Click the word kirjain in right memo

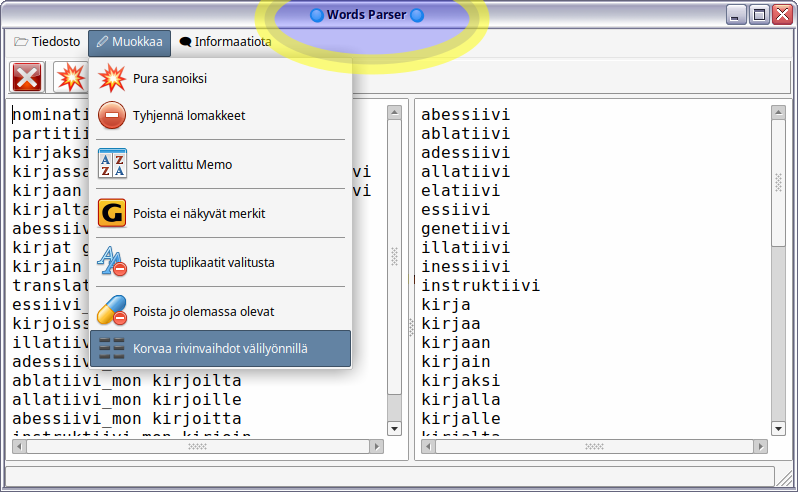click(x=455, y=362)
